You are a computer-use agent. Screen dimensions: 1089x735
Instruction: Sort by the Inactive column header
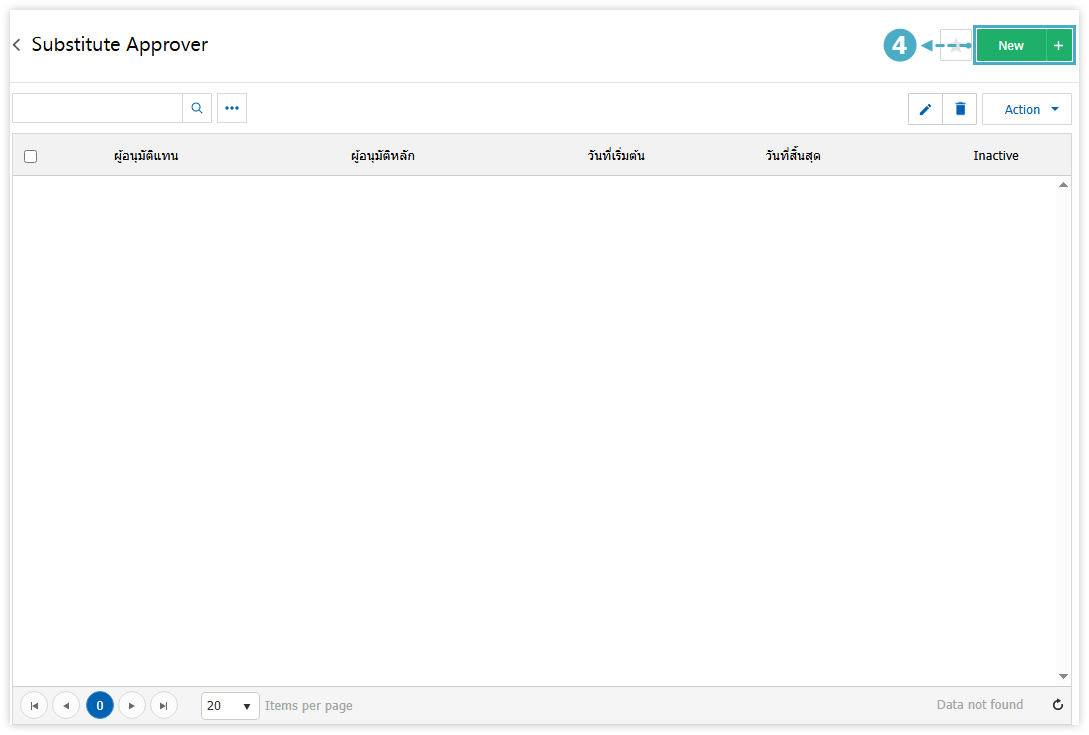pyautogui.click(x=995, y=156)
